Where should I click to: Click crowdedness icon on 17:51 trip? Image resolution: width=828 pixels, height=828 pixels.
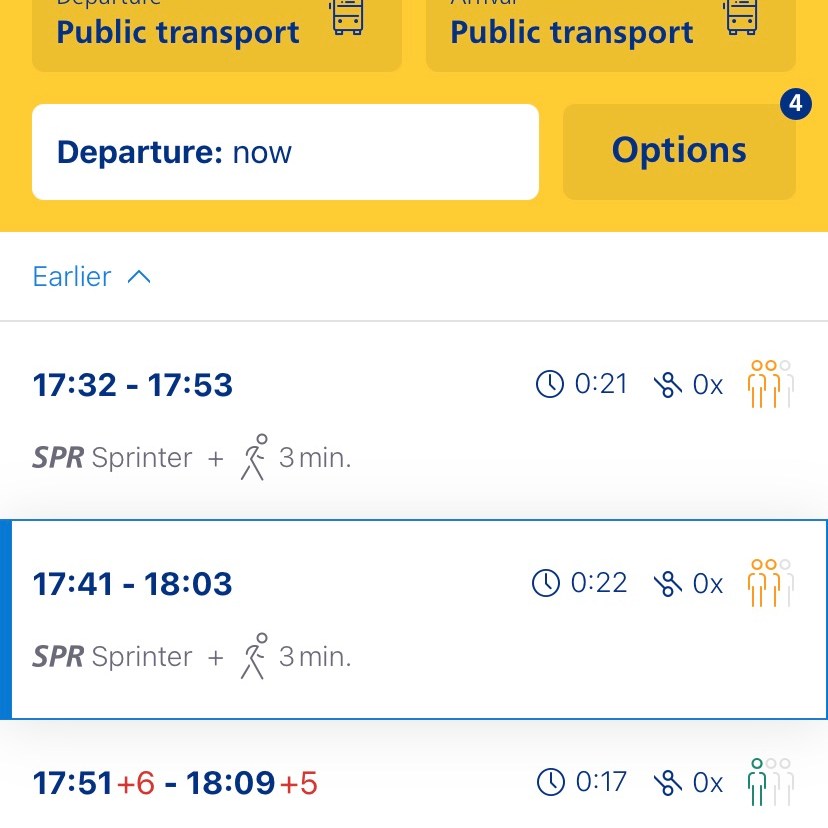[770, 782]
